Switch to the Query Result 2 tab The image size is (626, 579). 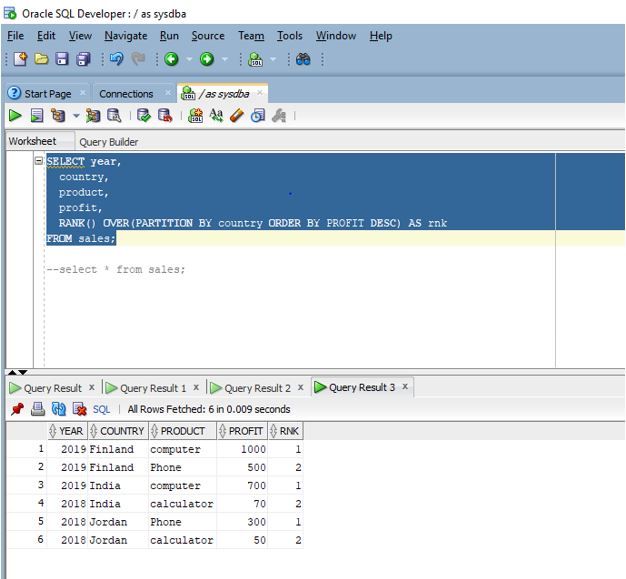(257, 388)
